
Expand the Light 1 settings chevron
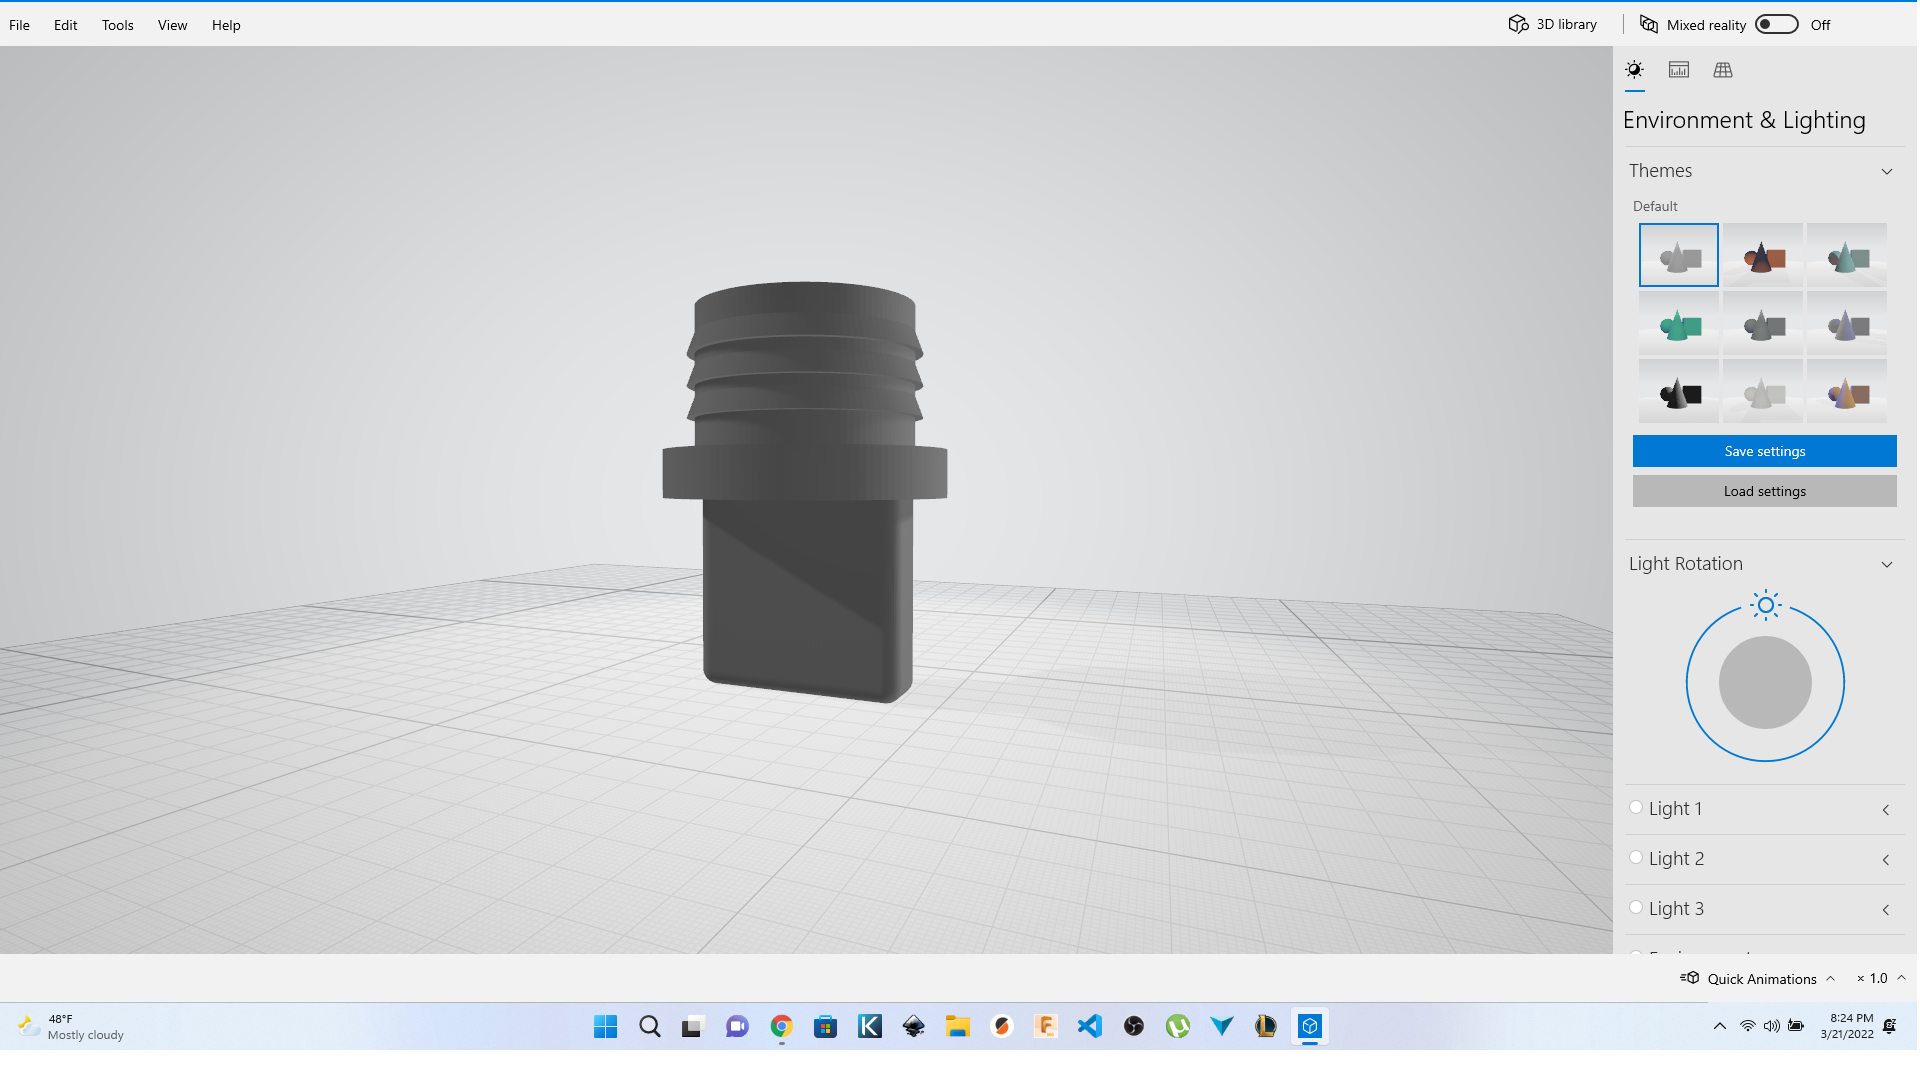point(1886,810)
